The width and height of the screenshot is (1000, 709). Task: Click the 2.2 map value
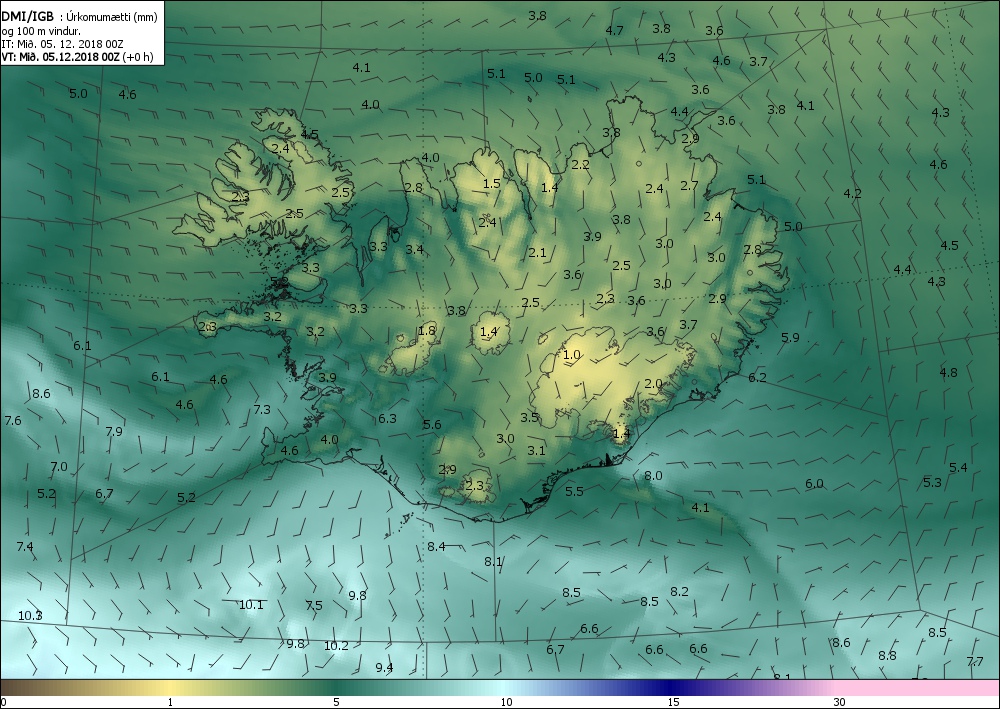pos(580,164)
